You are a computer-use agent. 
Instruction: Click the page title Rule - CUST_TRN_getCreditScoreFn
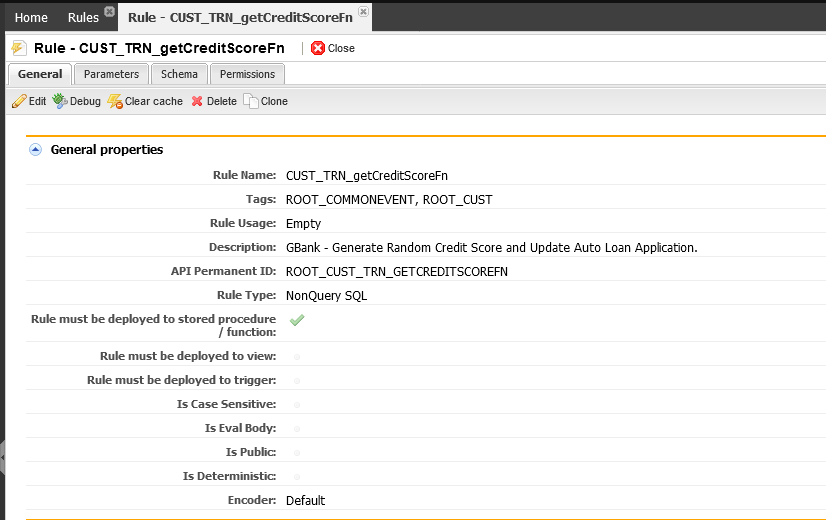[x=159, y=48]
